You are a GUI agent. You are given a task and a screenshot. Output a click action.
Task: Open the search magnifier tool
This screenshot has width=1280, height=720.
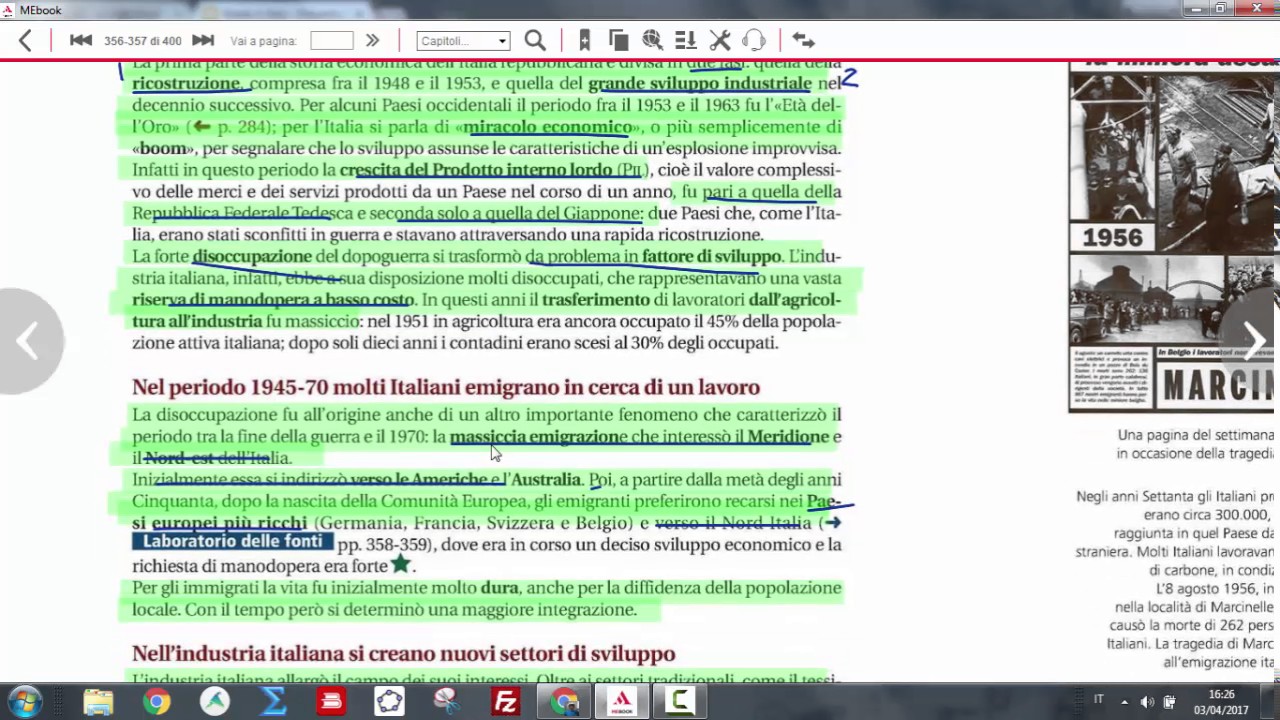pos(535,40)
